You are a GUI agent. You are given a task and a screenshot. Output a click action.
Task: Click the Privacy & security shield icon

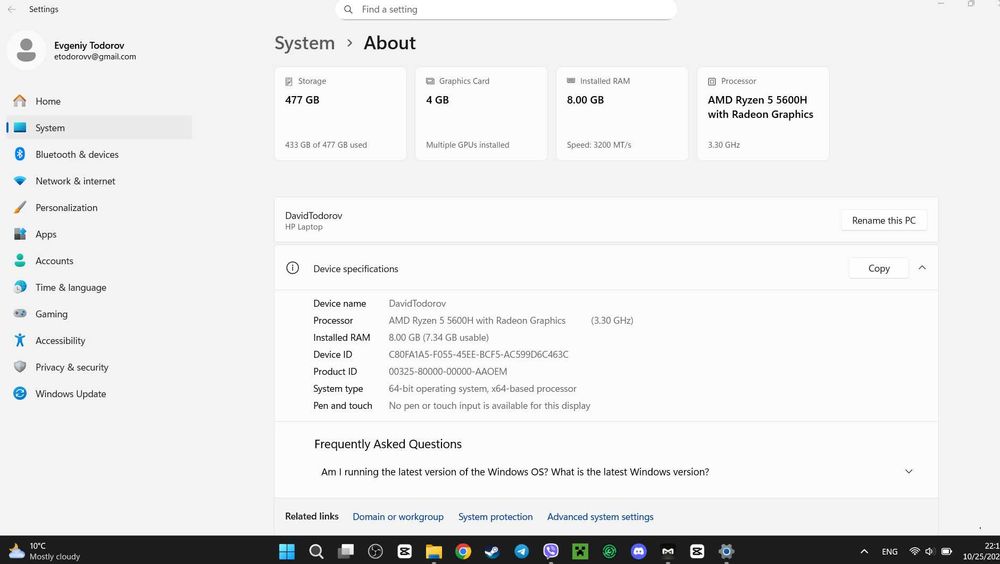coord(20,367)
